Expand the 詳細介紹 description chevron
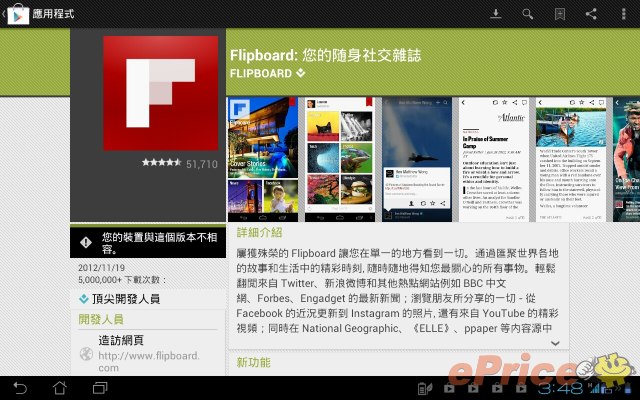 (555, 342)
